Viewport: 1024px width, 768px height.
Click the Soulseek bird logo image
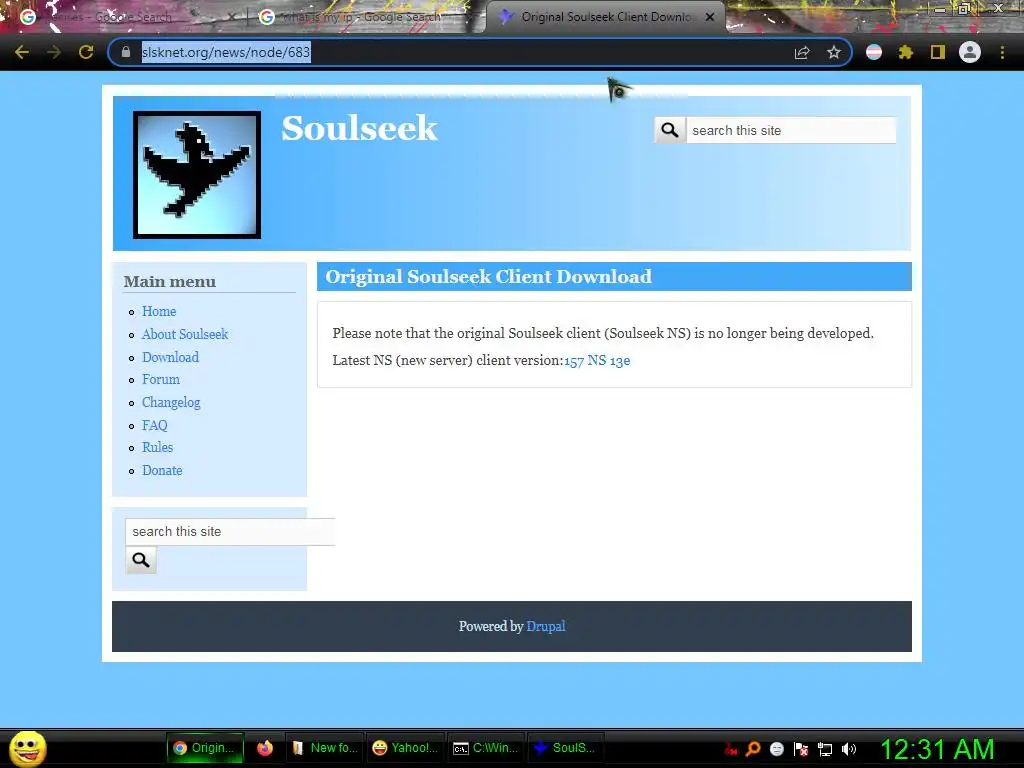coord(197,174)
